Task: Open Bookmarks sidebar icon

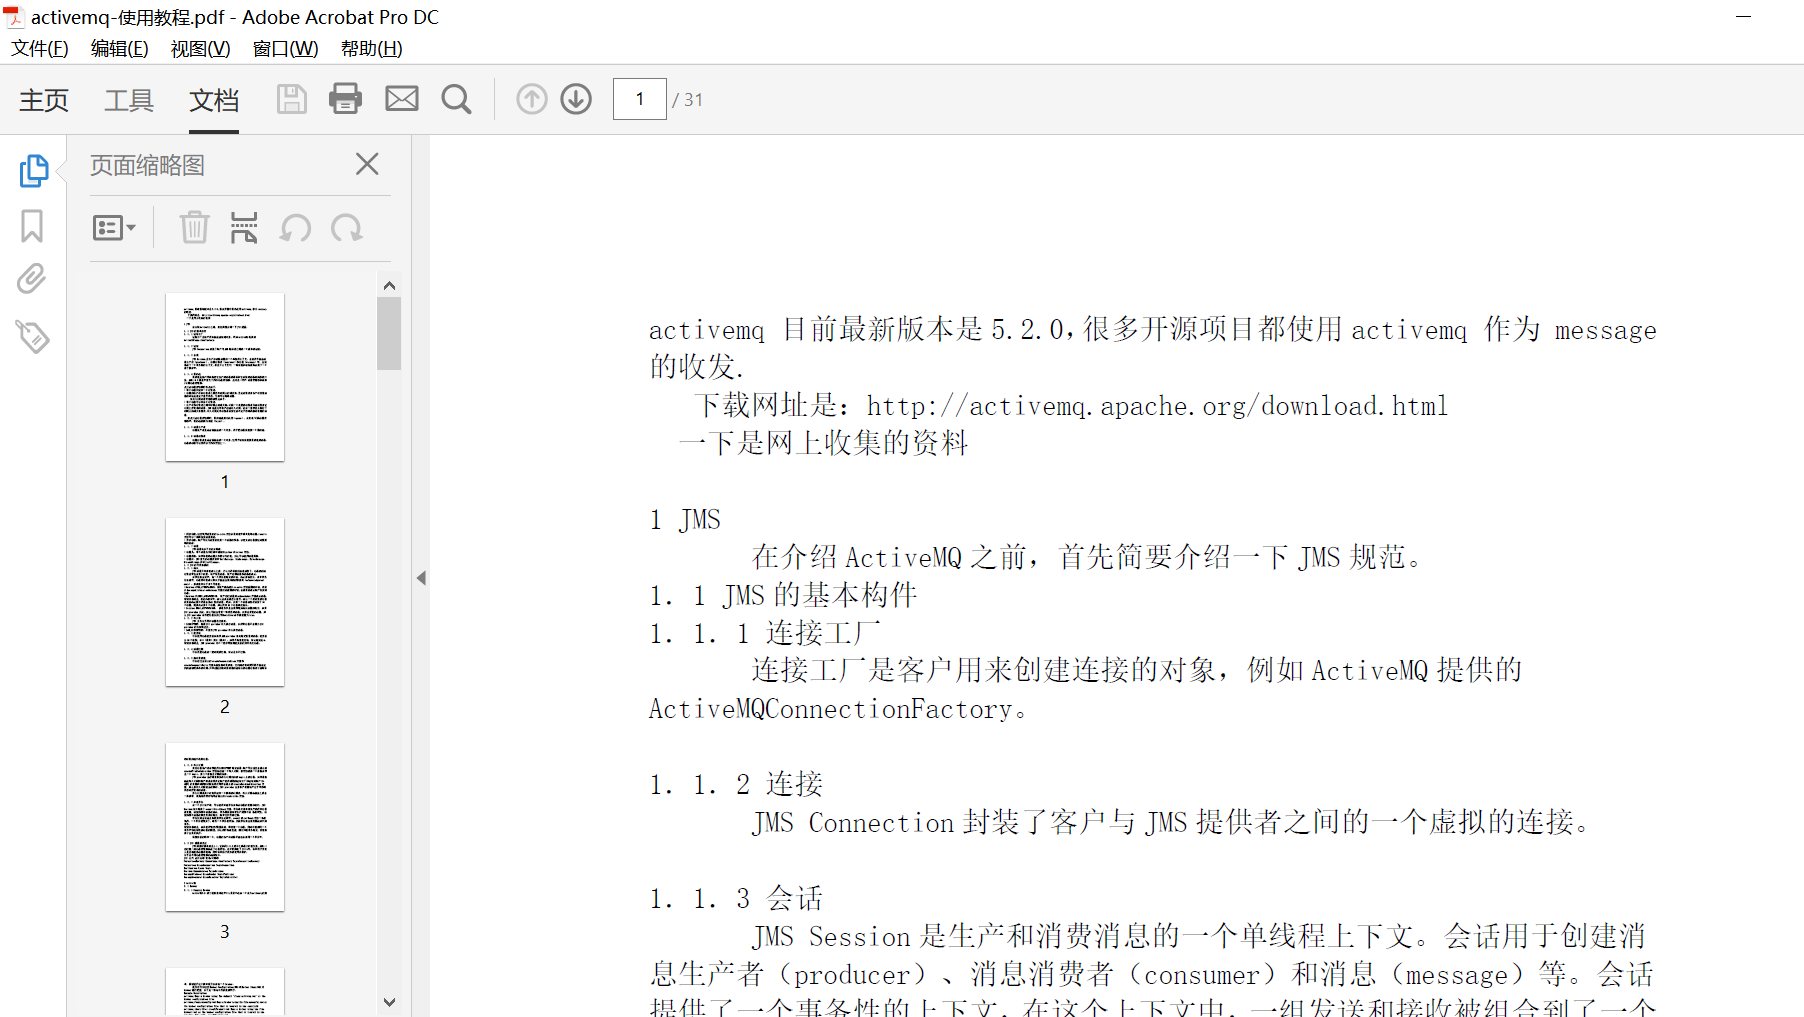Action: click(x=32, y=226)
